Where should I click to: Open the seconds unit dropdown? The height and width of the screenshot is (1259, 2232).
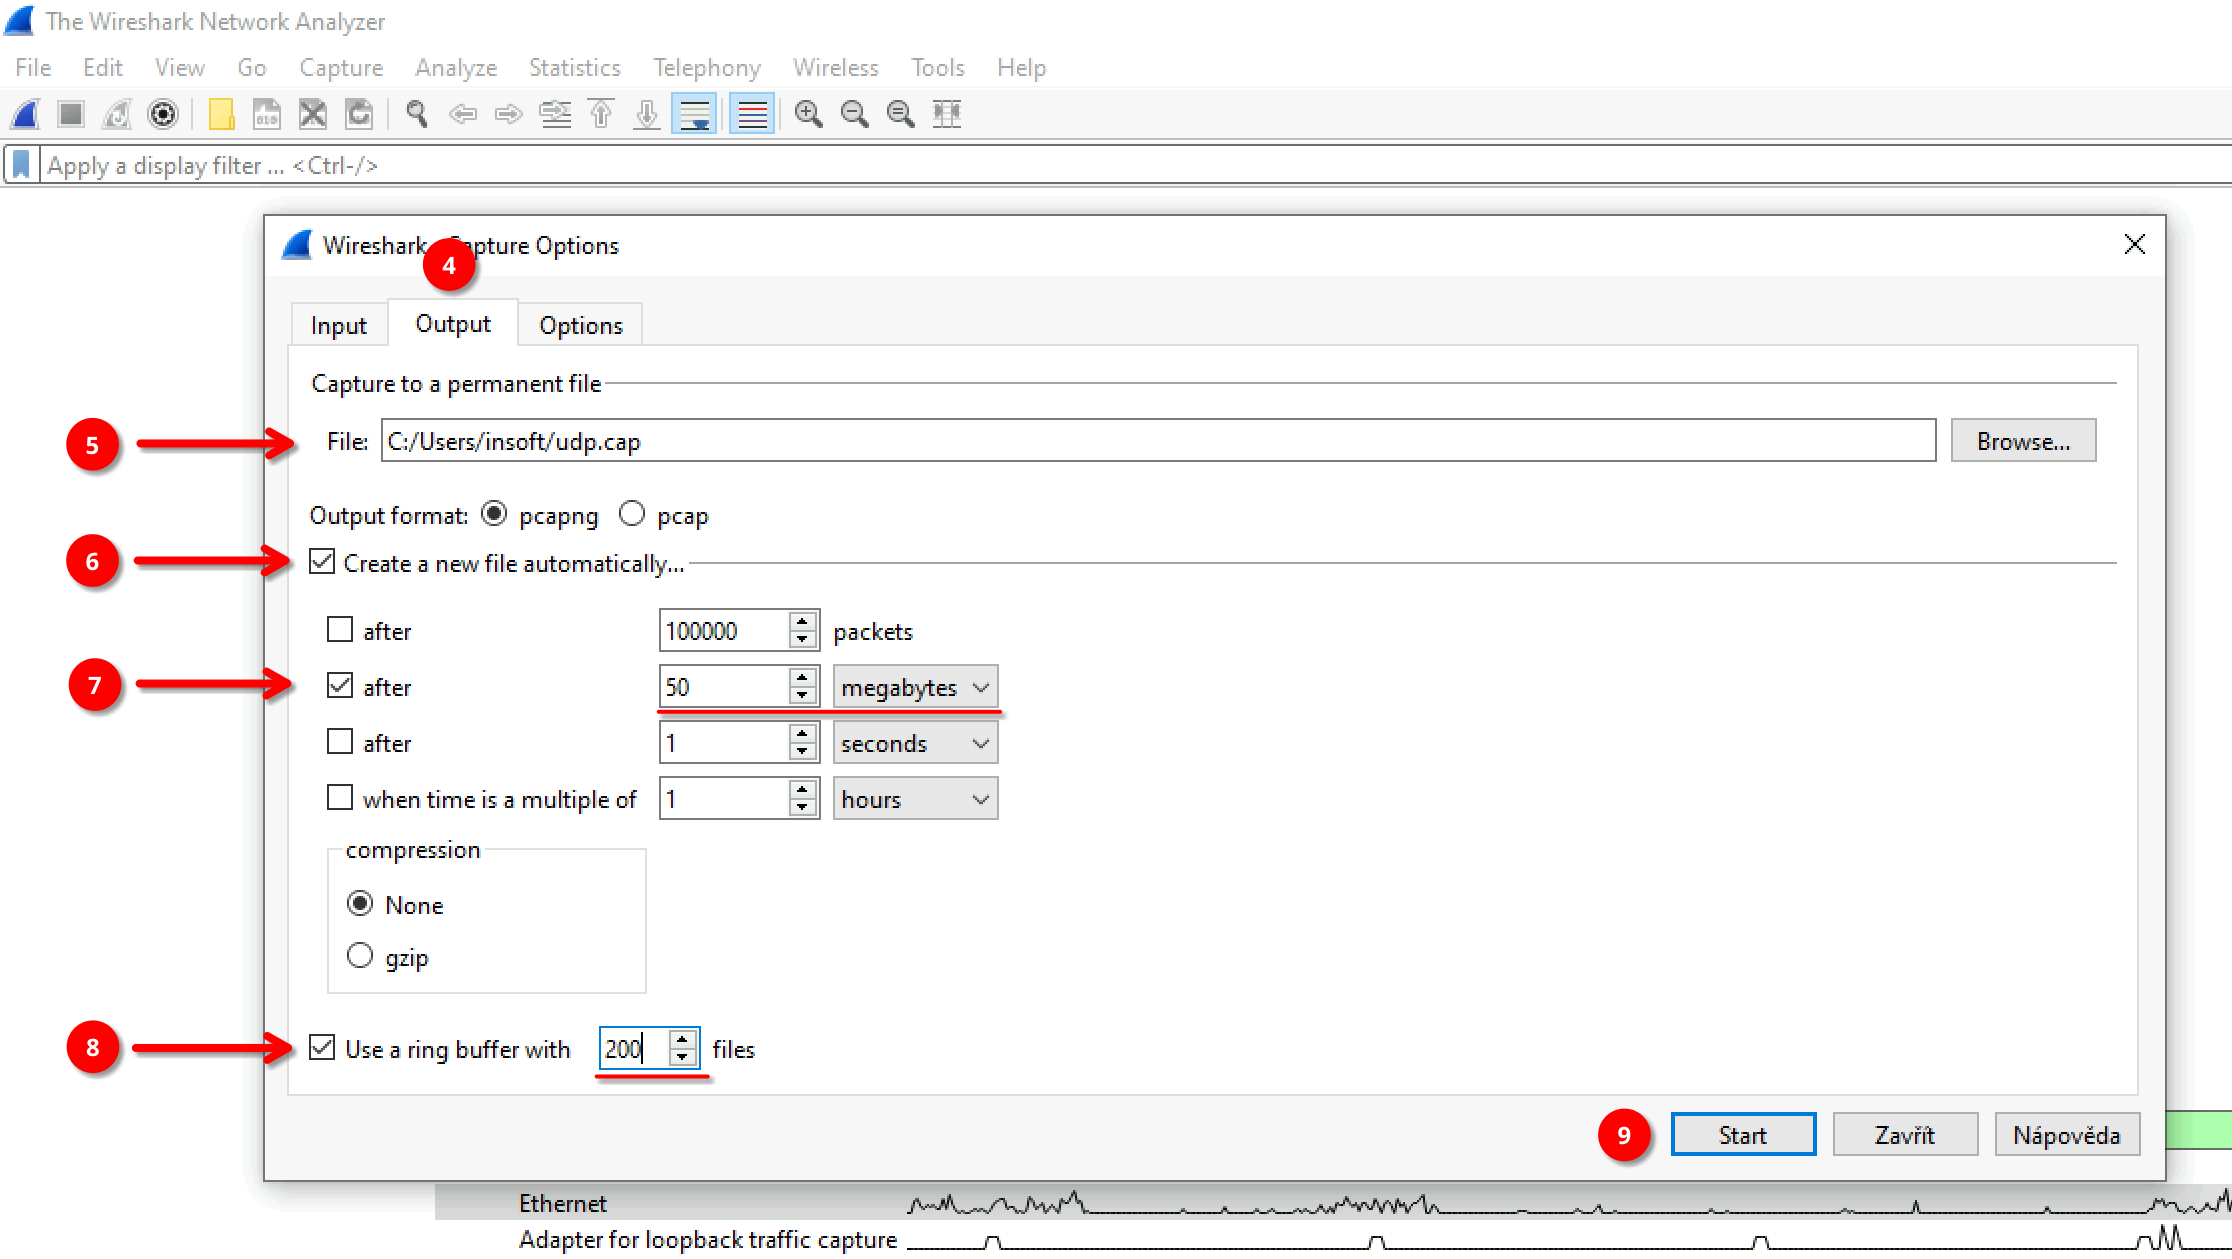pyautogui.click(x=915, y=743)
